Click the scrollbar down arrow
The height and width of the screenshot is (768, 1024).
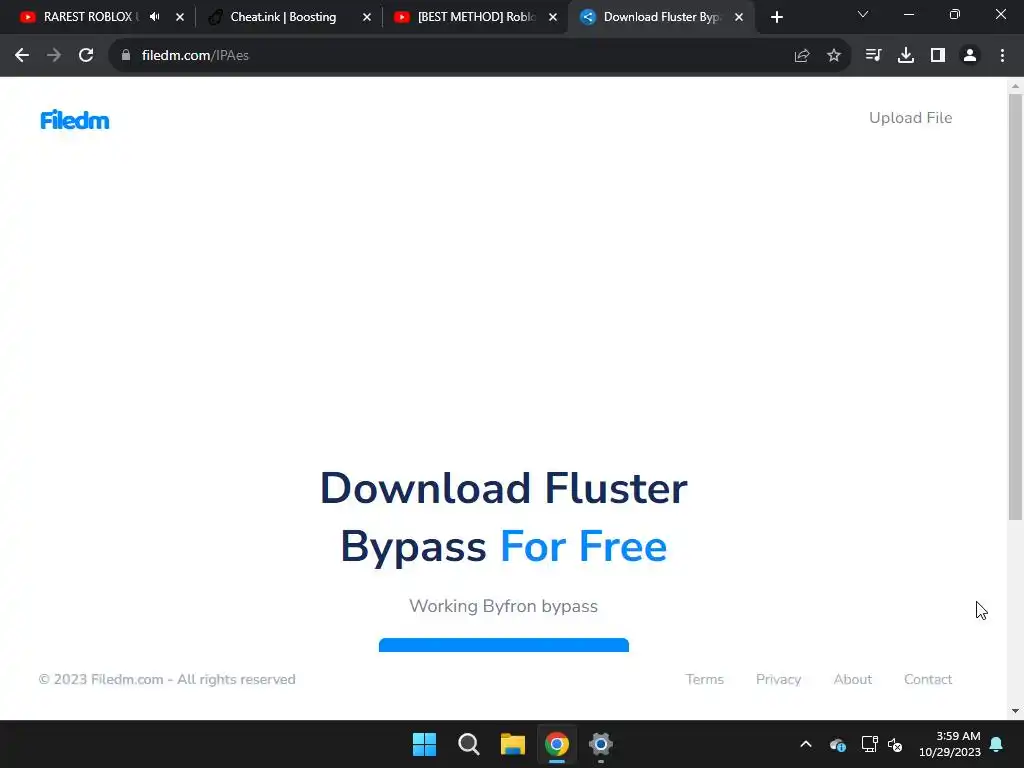pos(1015,711)
